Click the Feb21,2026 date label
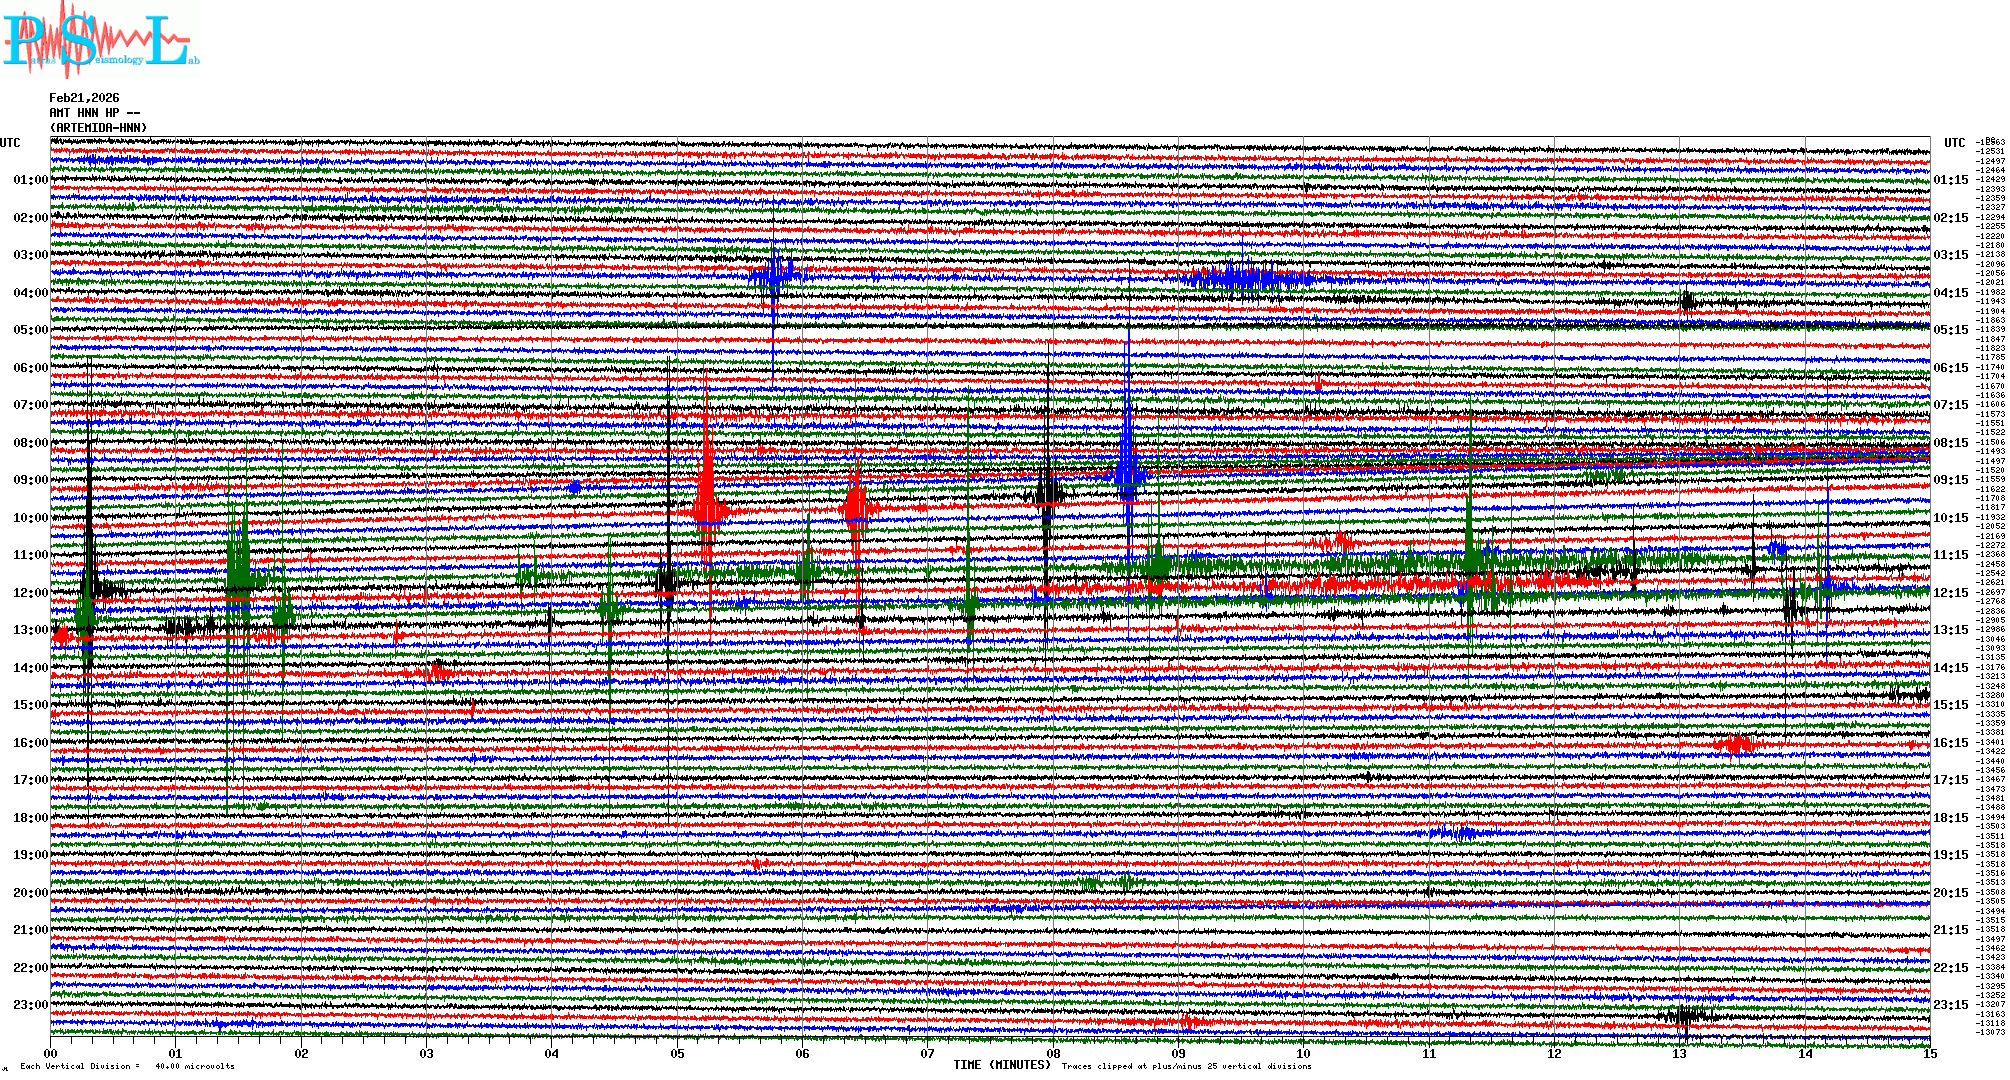 click(84, 98)
